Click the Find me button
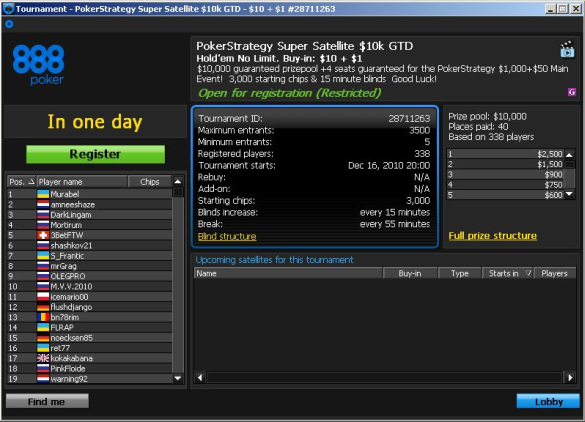 click(47, 401)
